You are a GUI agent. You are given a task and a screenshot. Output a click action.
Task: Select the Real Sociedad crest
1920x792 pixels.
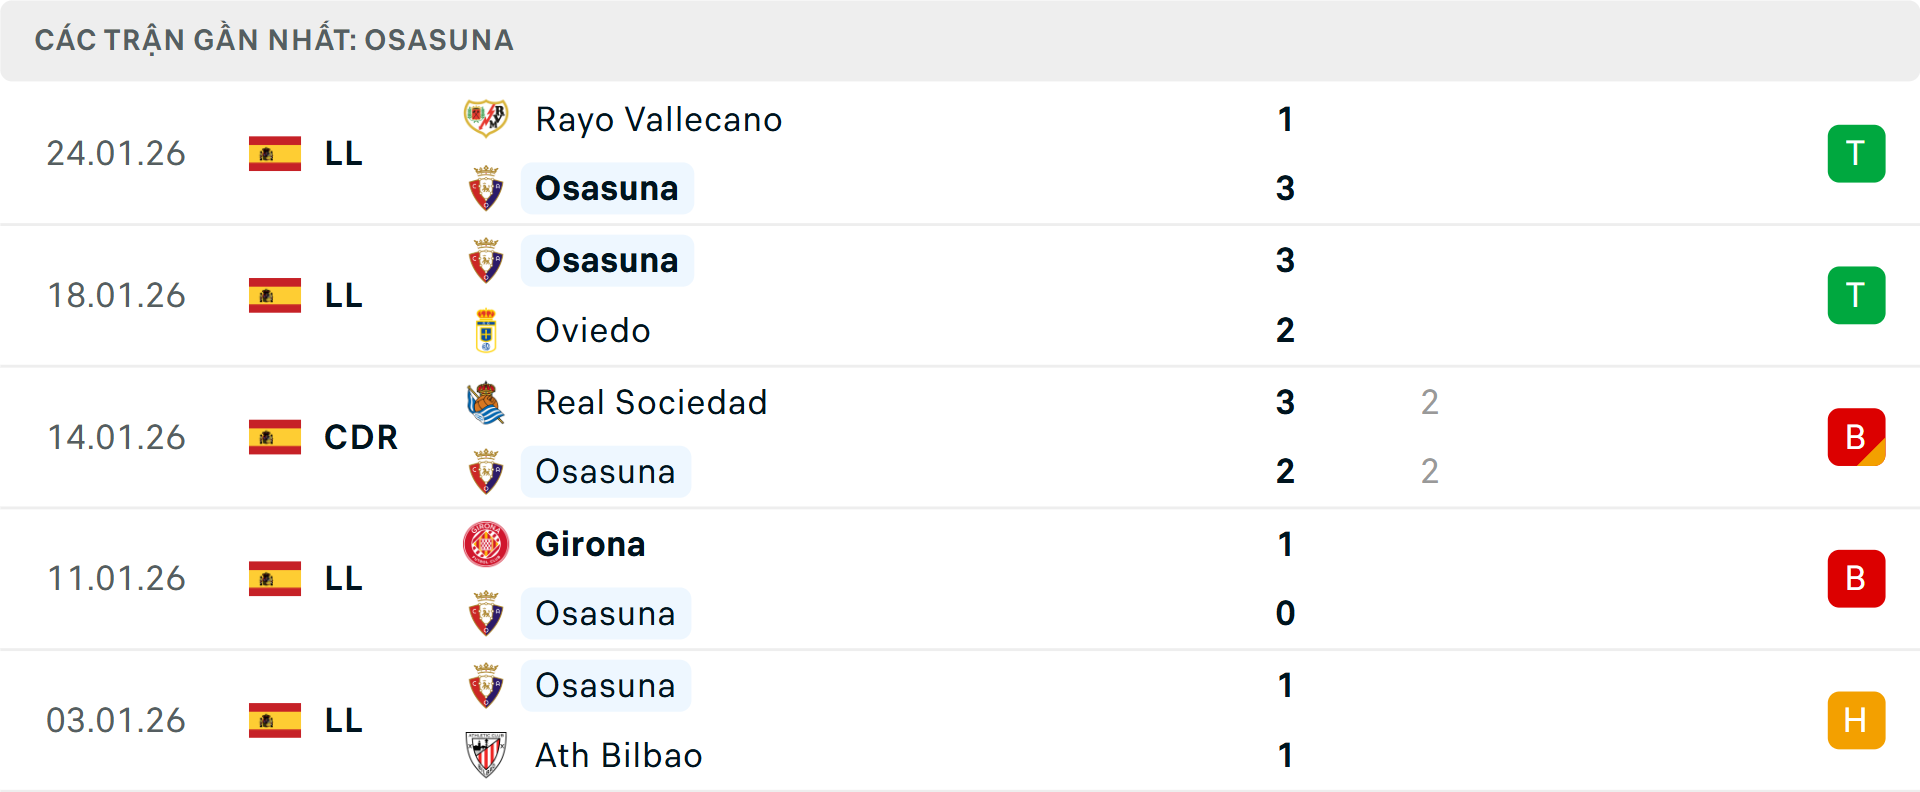click(486, 402)
